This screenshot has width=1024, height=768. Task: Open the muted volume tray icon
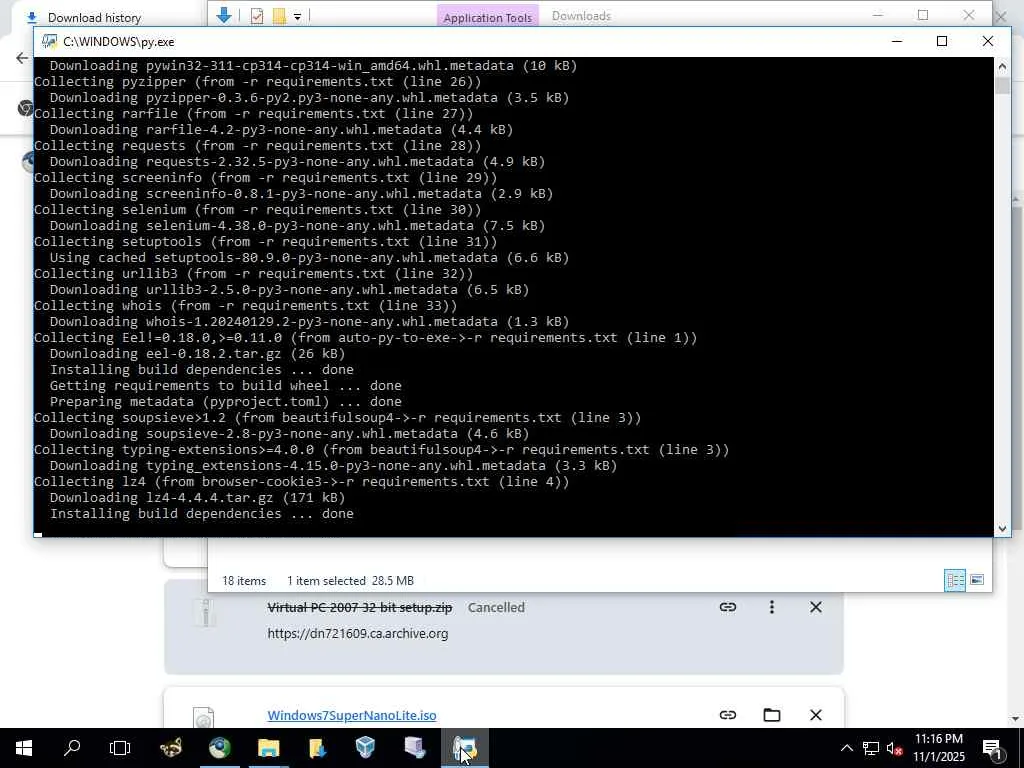tap(895, 748)
